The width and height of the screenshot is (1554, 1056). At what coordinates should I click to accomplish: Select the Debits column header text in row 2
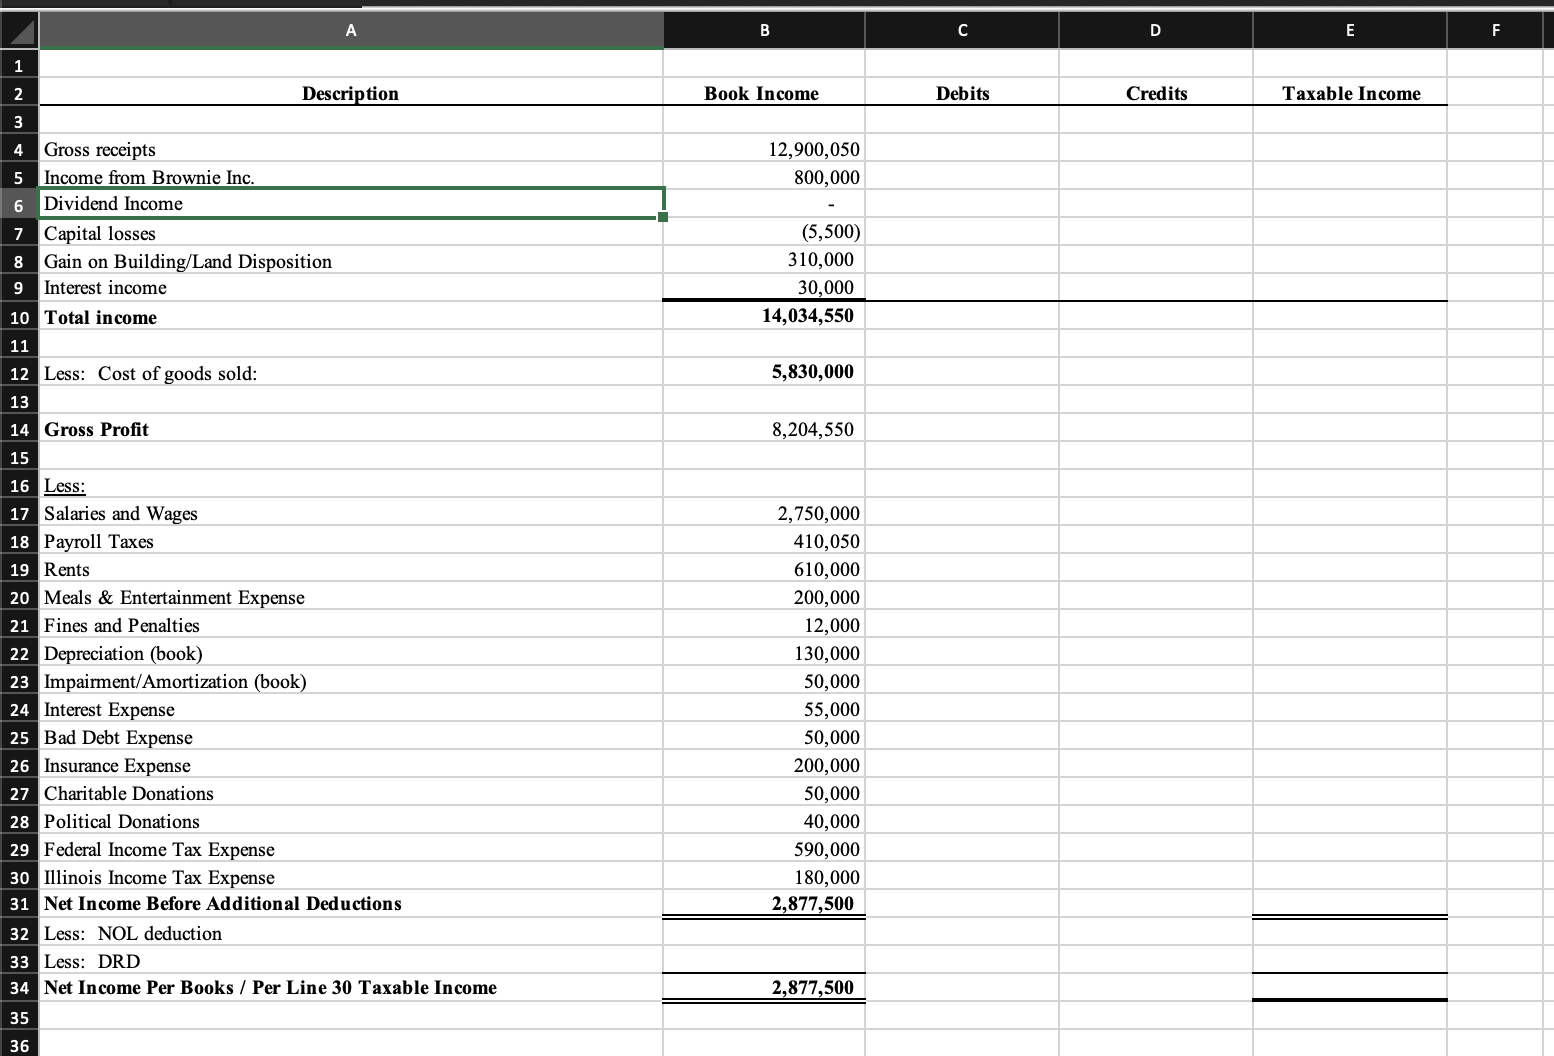click(x=961, y=93)
